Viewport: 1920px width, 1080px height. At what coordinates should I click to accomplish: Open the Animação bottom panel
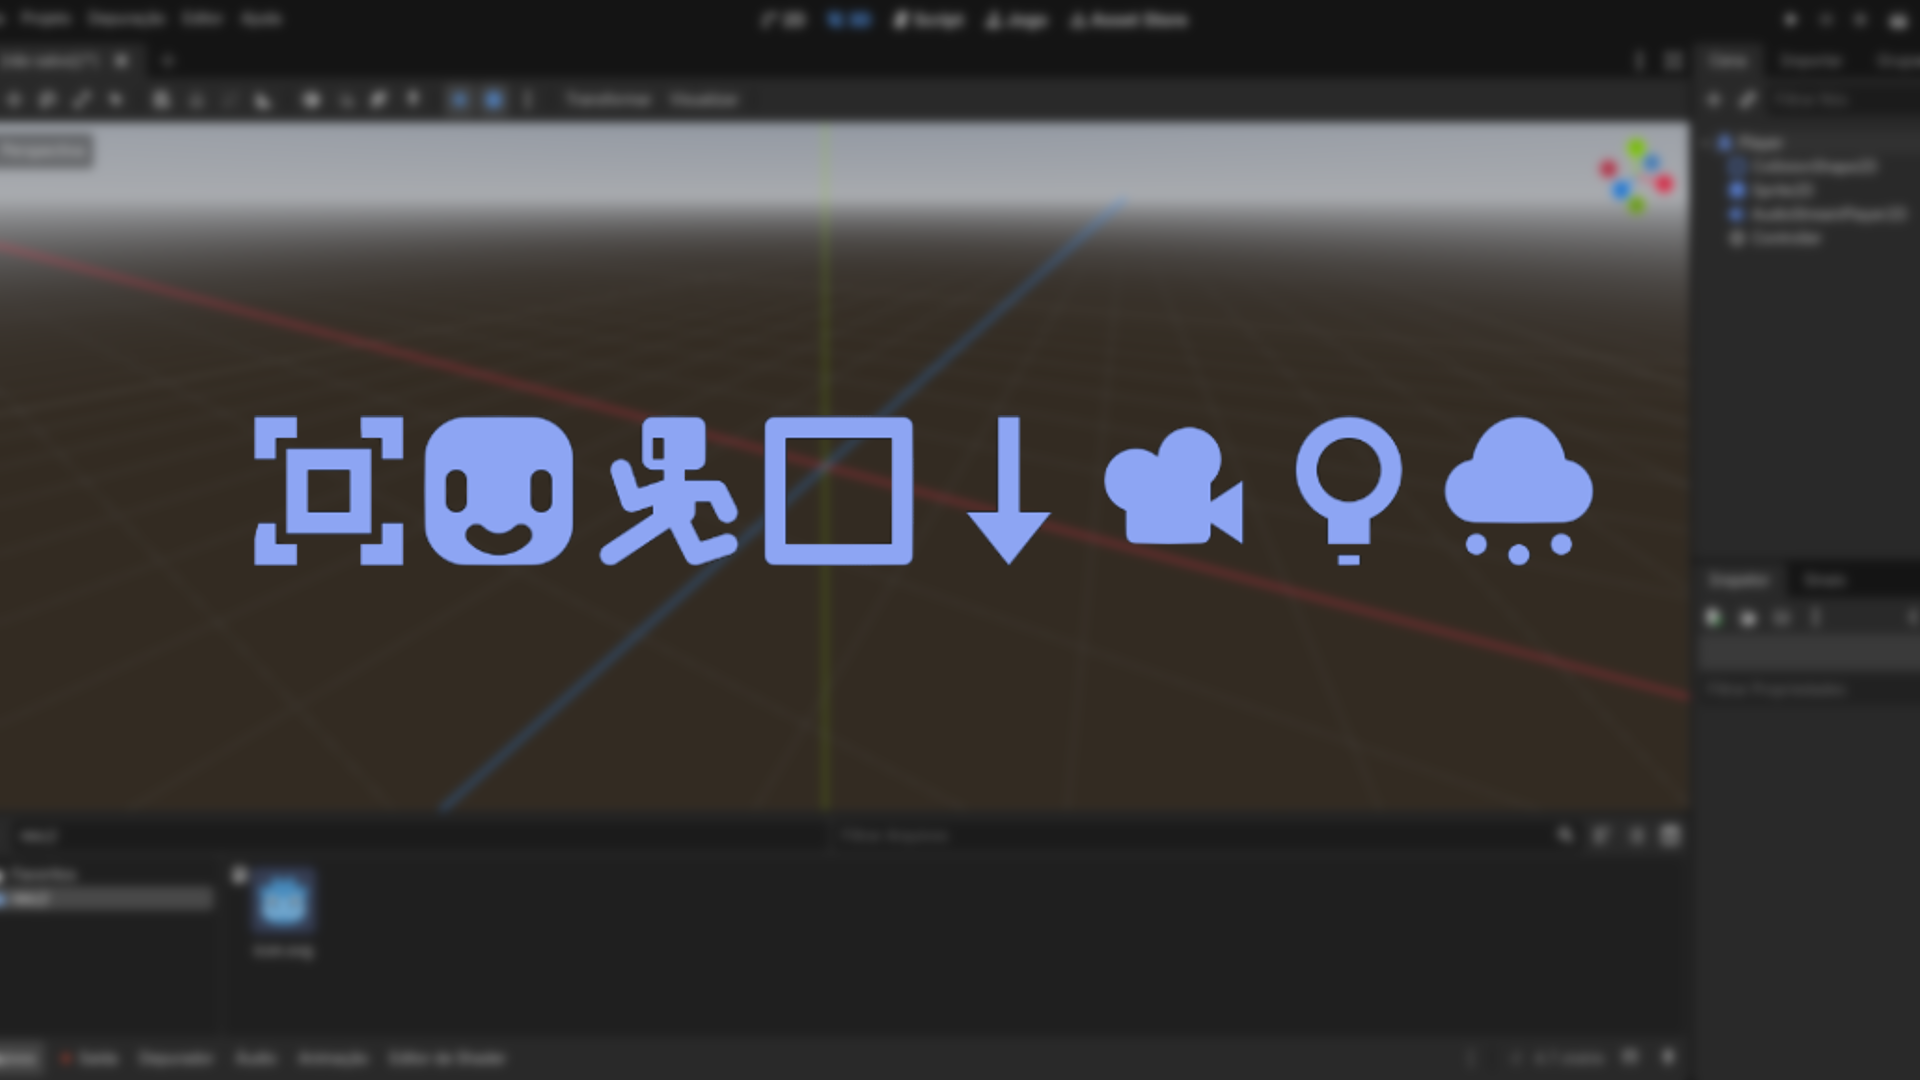(x=333, y=1058)
